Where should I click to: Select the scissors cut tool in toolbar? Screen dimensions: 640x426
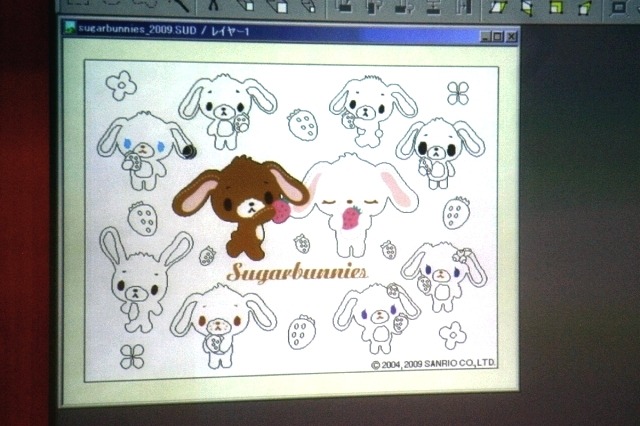click(x=213, y=5)
